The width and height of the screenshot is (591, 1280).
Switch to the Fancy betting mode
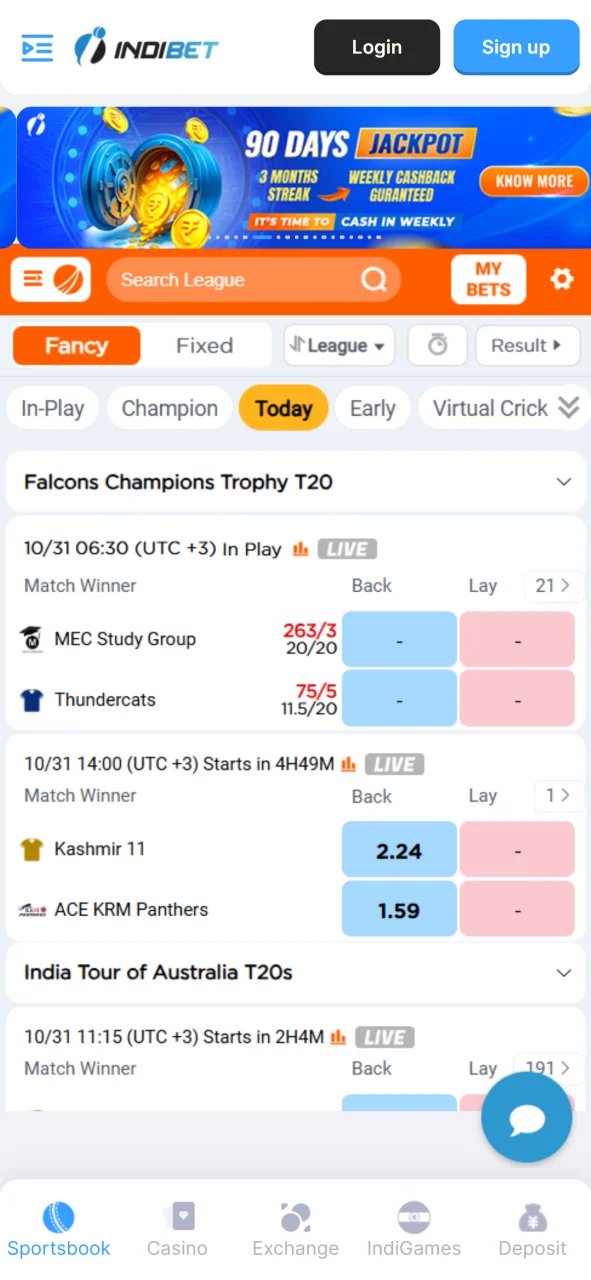tap(76, 345)
